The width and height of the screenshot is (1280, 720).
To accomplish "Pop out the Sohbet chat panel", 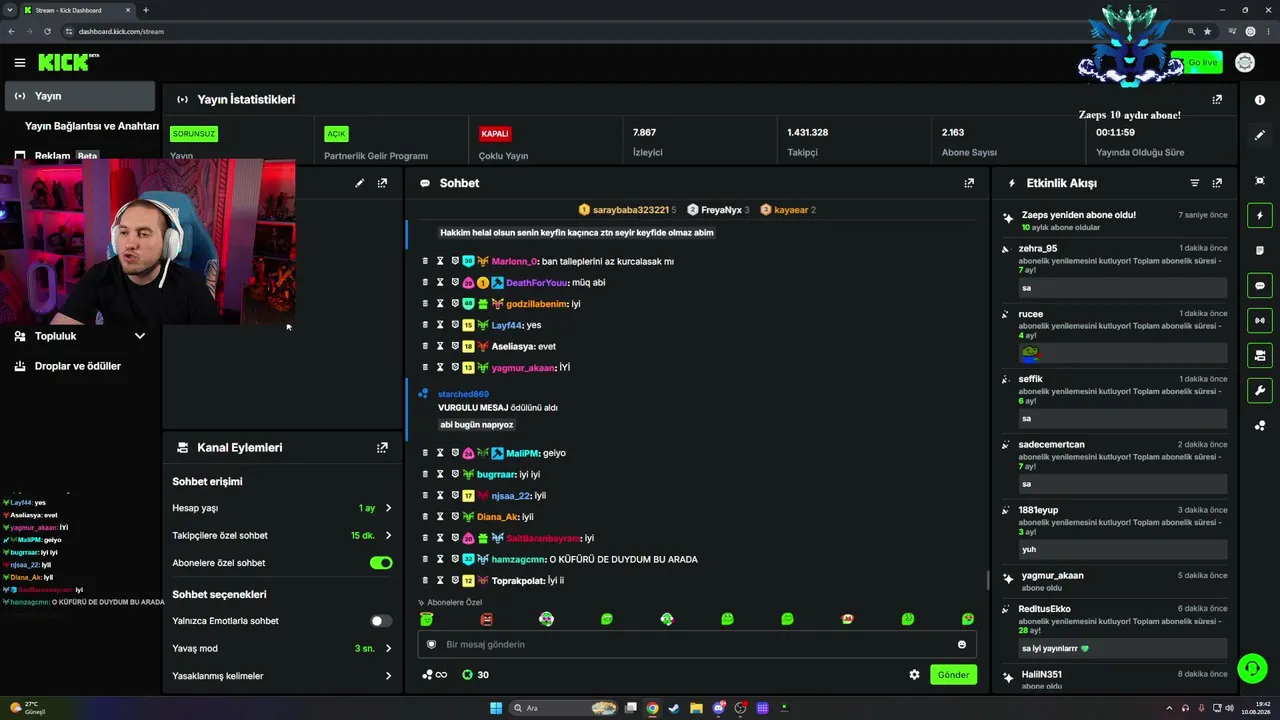I will pyautogui.click(x=969, y=183).
